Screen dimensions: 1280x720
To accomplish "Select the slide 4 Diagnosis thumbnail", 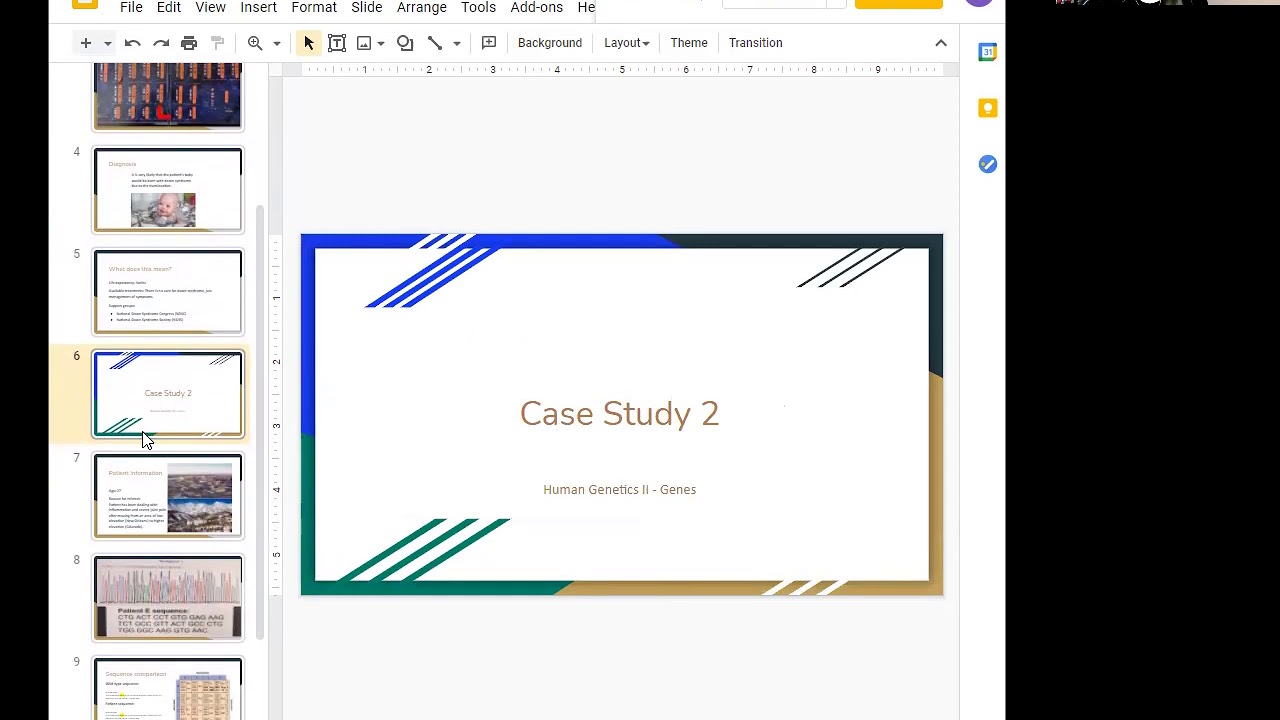I will click(168, 190).
